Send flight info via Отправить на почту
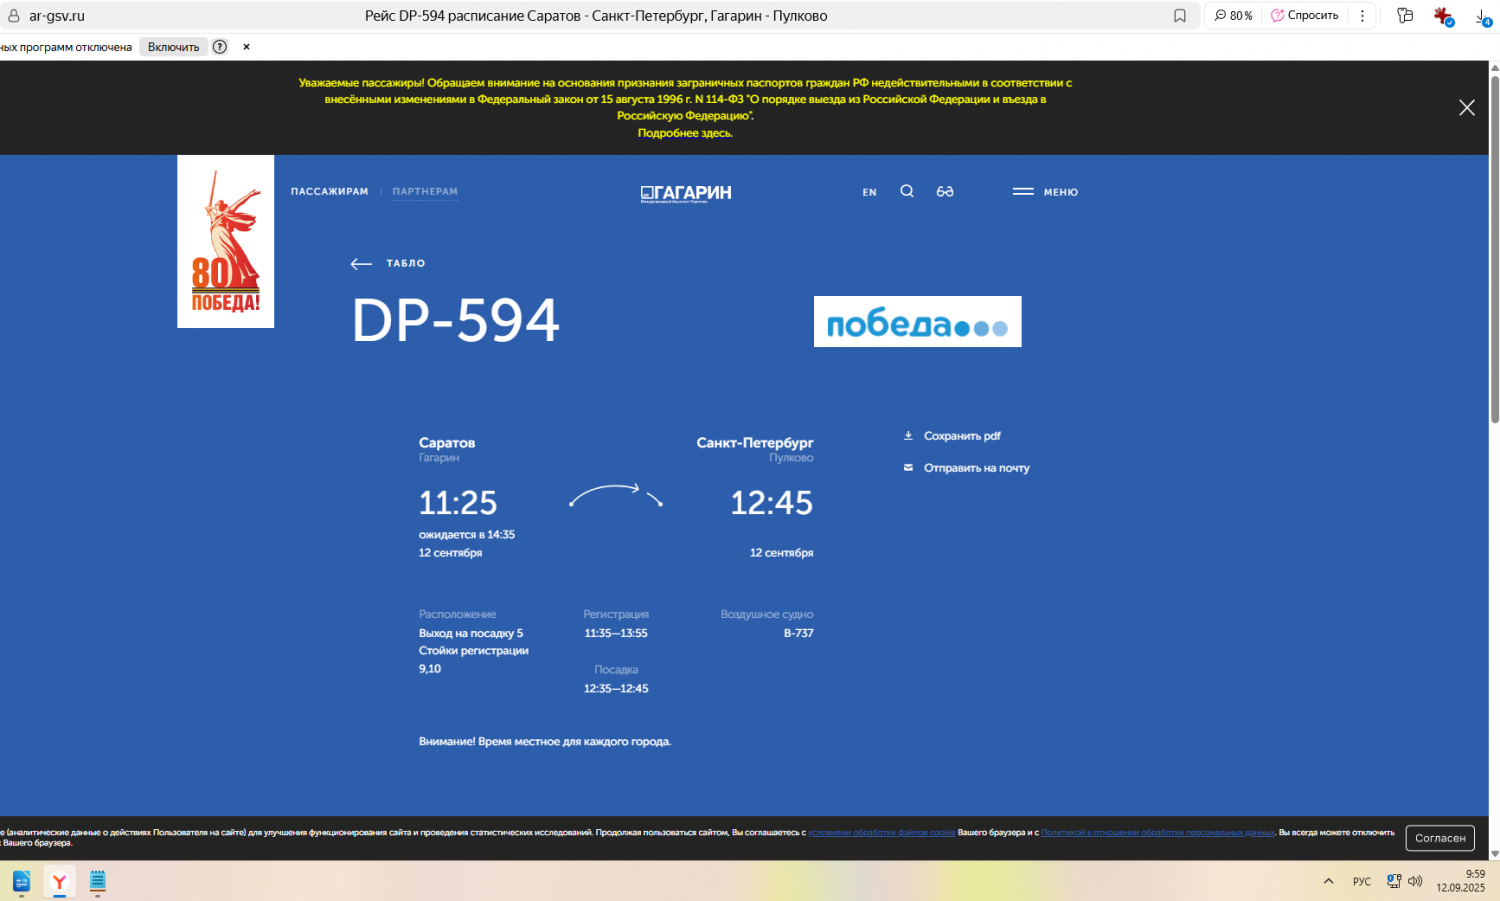Viewport: 1500px width, 901px height. (x=975, y=468)
